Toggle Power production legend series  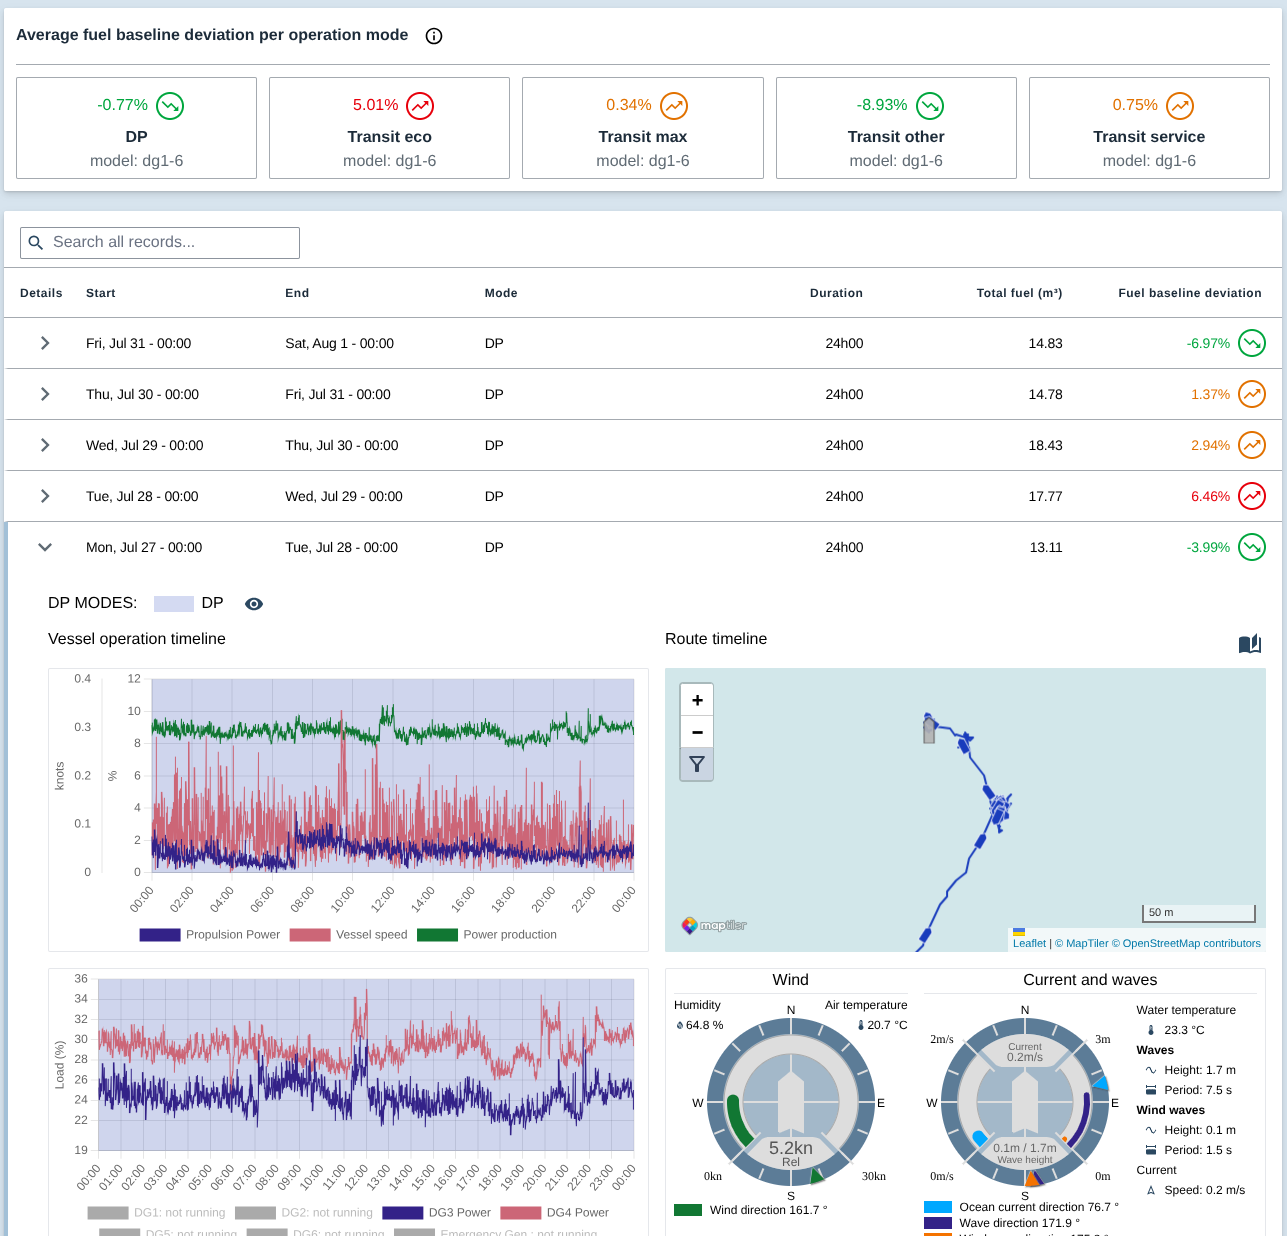point(487,935)
